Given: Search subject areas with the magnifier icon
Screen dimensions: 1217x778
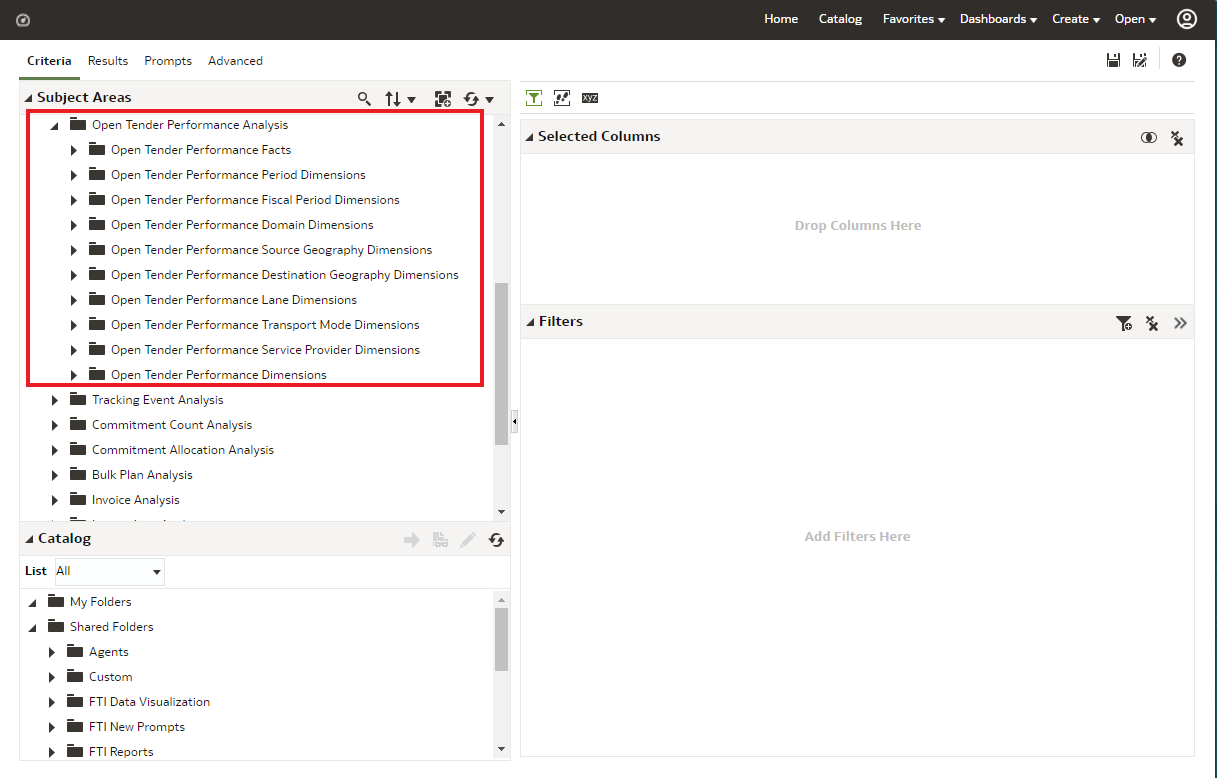Looking at the screenshot, I should point(364,98).
